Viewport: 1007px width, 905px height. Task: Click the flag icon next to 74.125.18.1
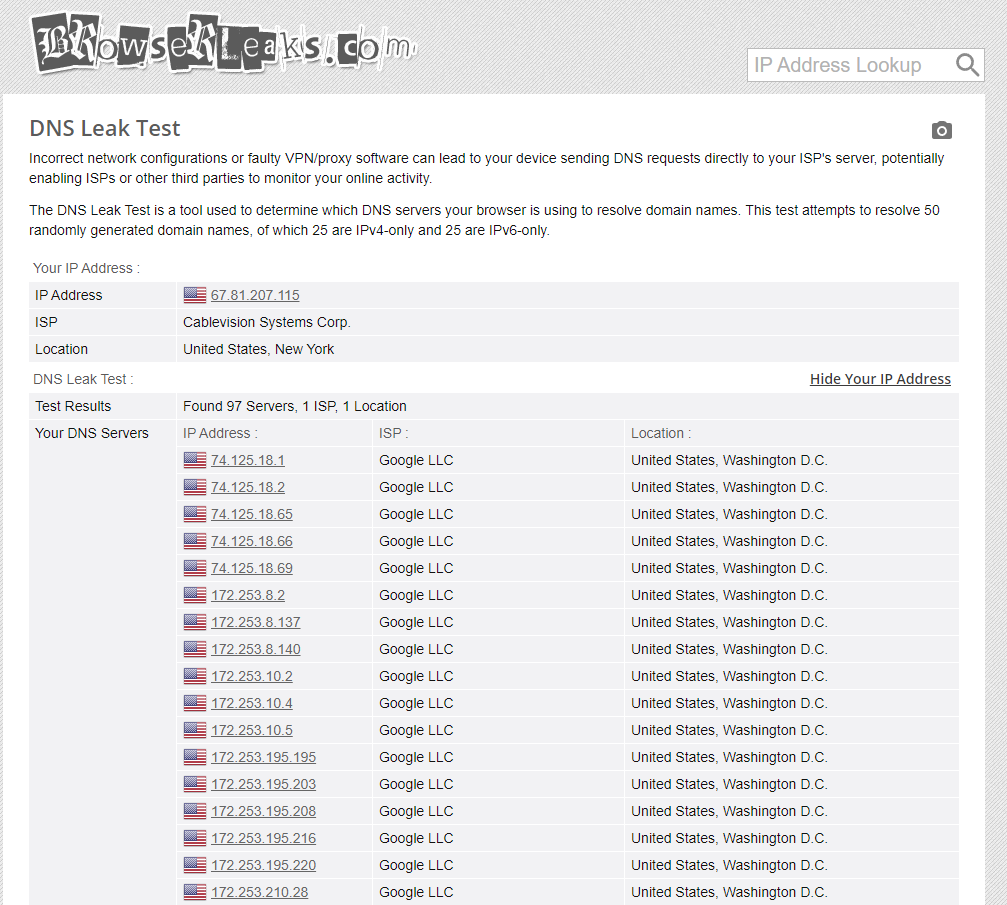coord(195,460)
